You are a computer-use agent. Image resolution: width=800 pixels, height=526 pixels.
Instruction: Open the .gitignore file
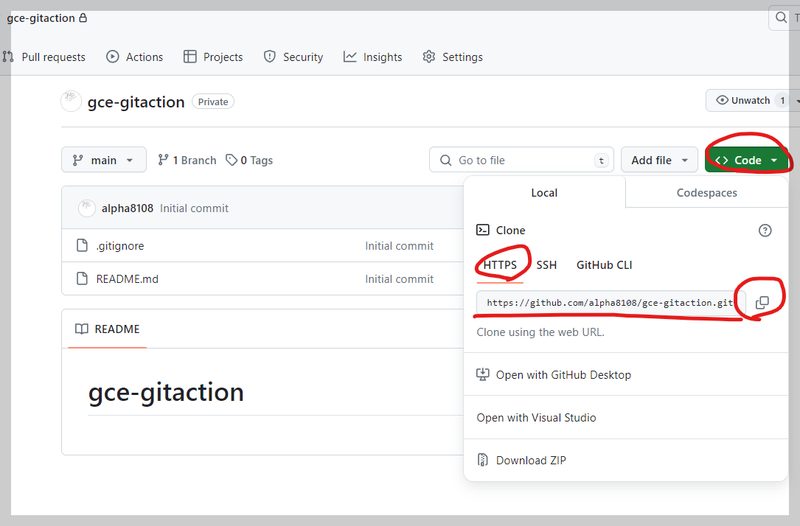120,246
